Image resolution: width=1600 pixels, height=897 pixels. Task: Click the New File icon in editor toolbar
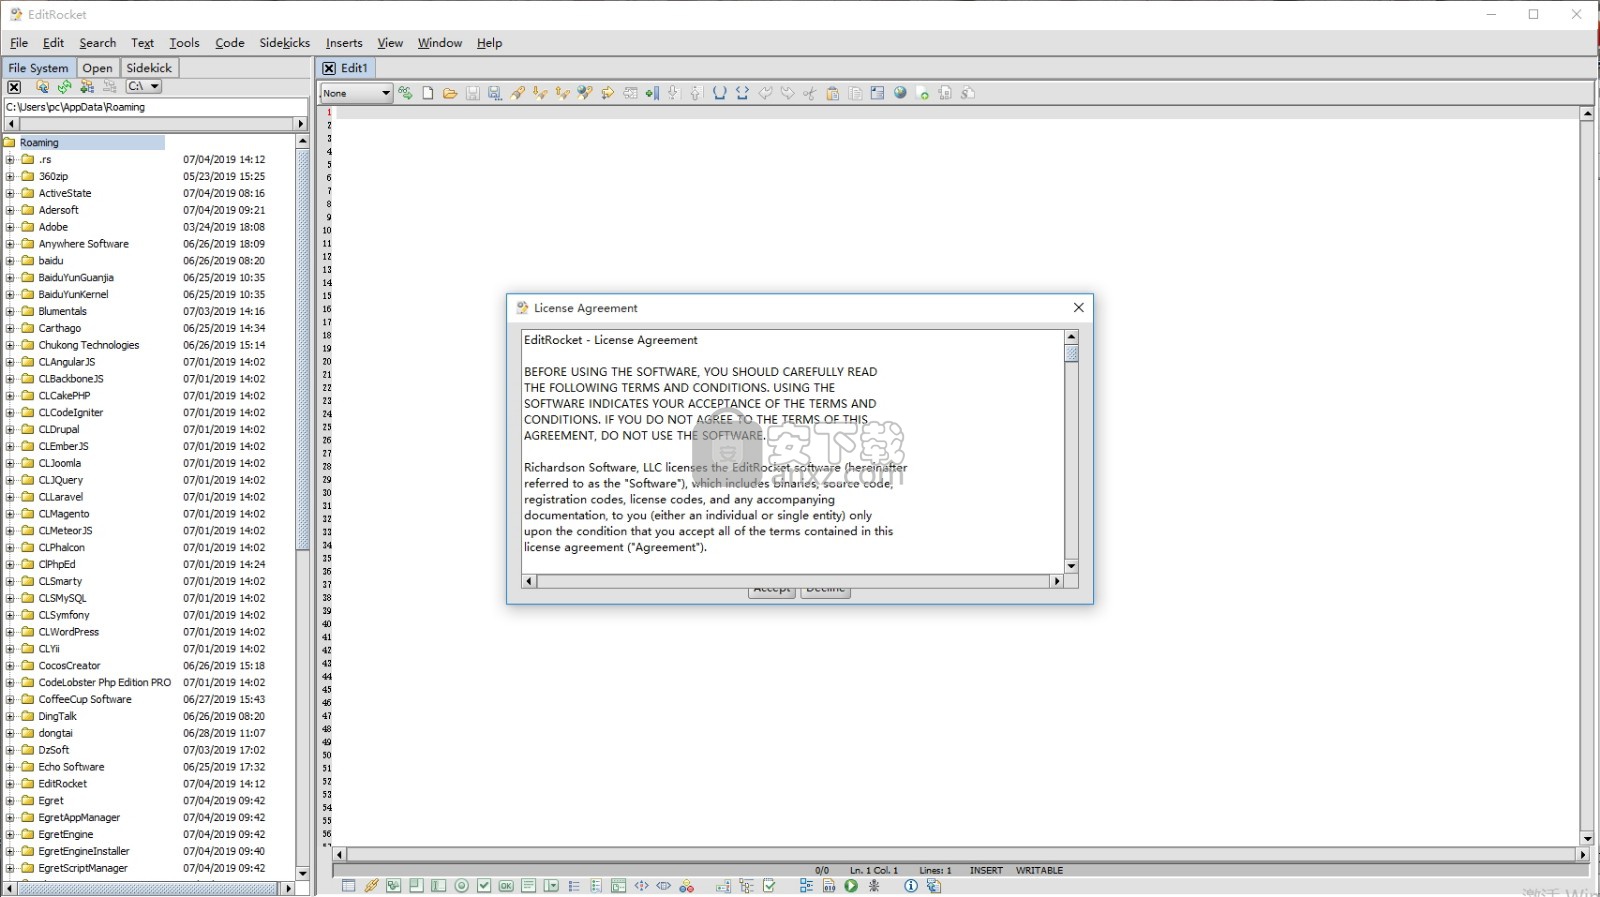(428, 93)
